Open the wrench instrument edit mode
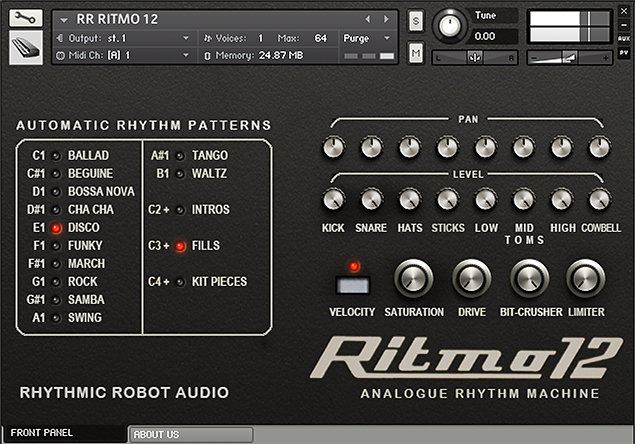This screenshot has width=635, height=444. 26,18
